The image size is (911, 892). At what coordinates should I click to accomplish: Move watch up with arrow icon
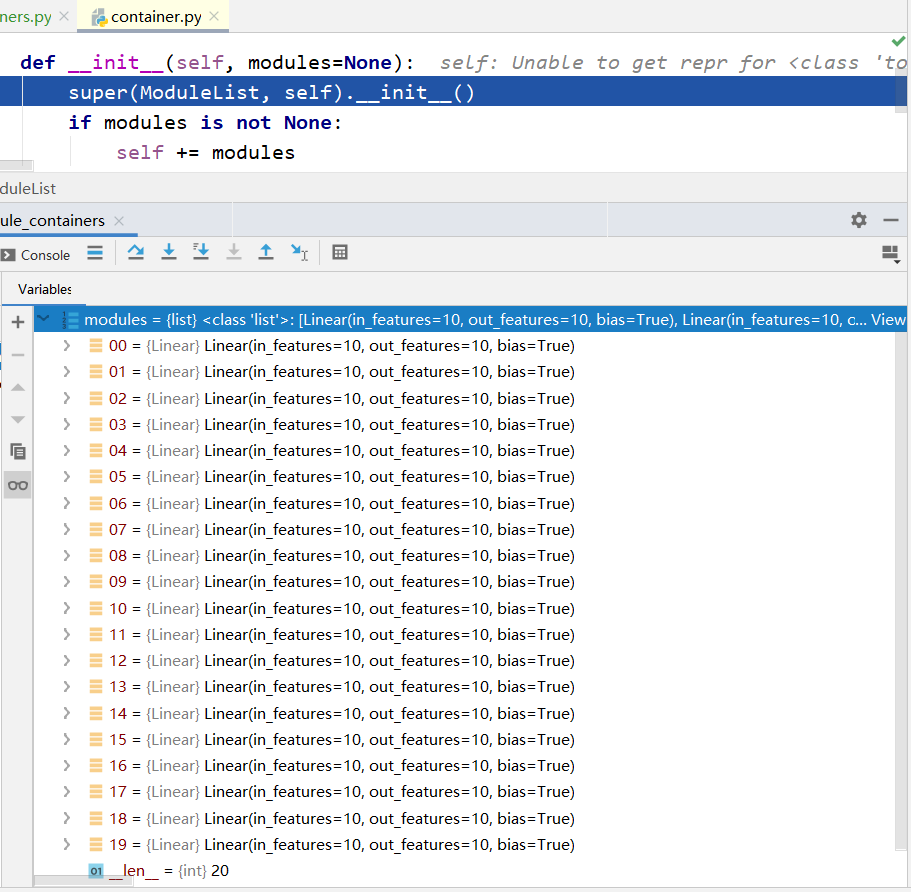point(18,387)
